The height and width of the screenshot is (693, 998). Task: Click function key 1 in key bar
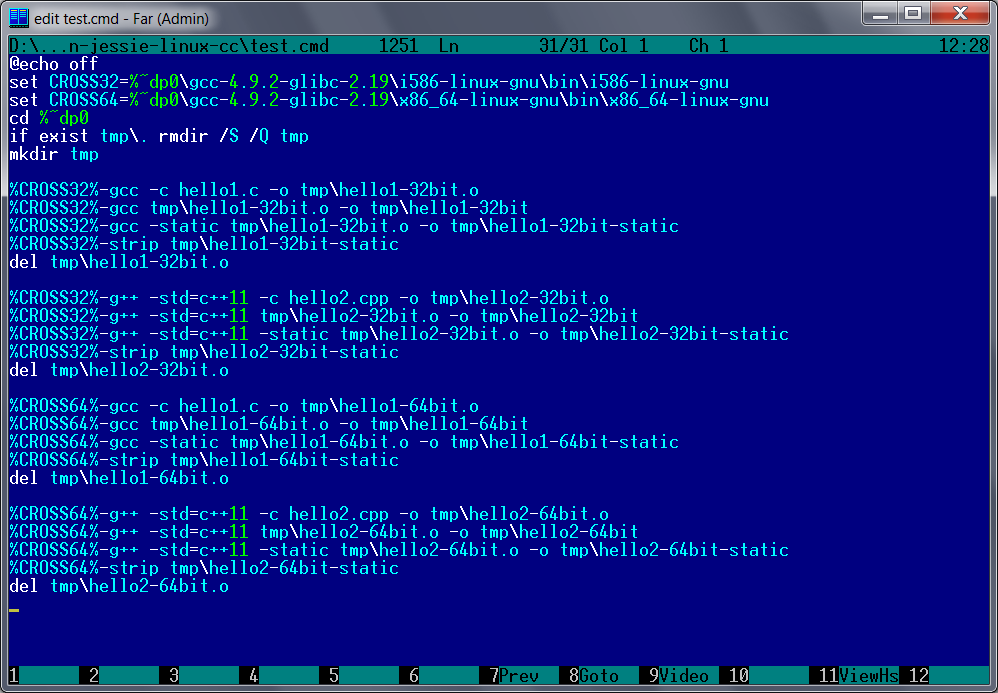tap(44, 675)
